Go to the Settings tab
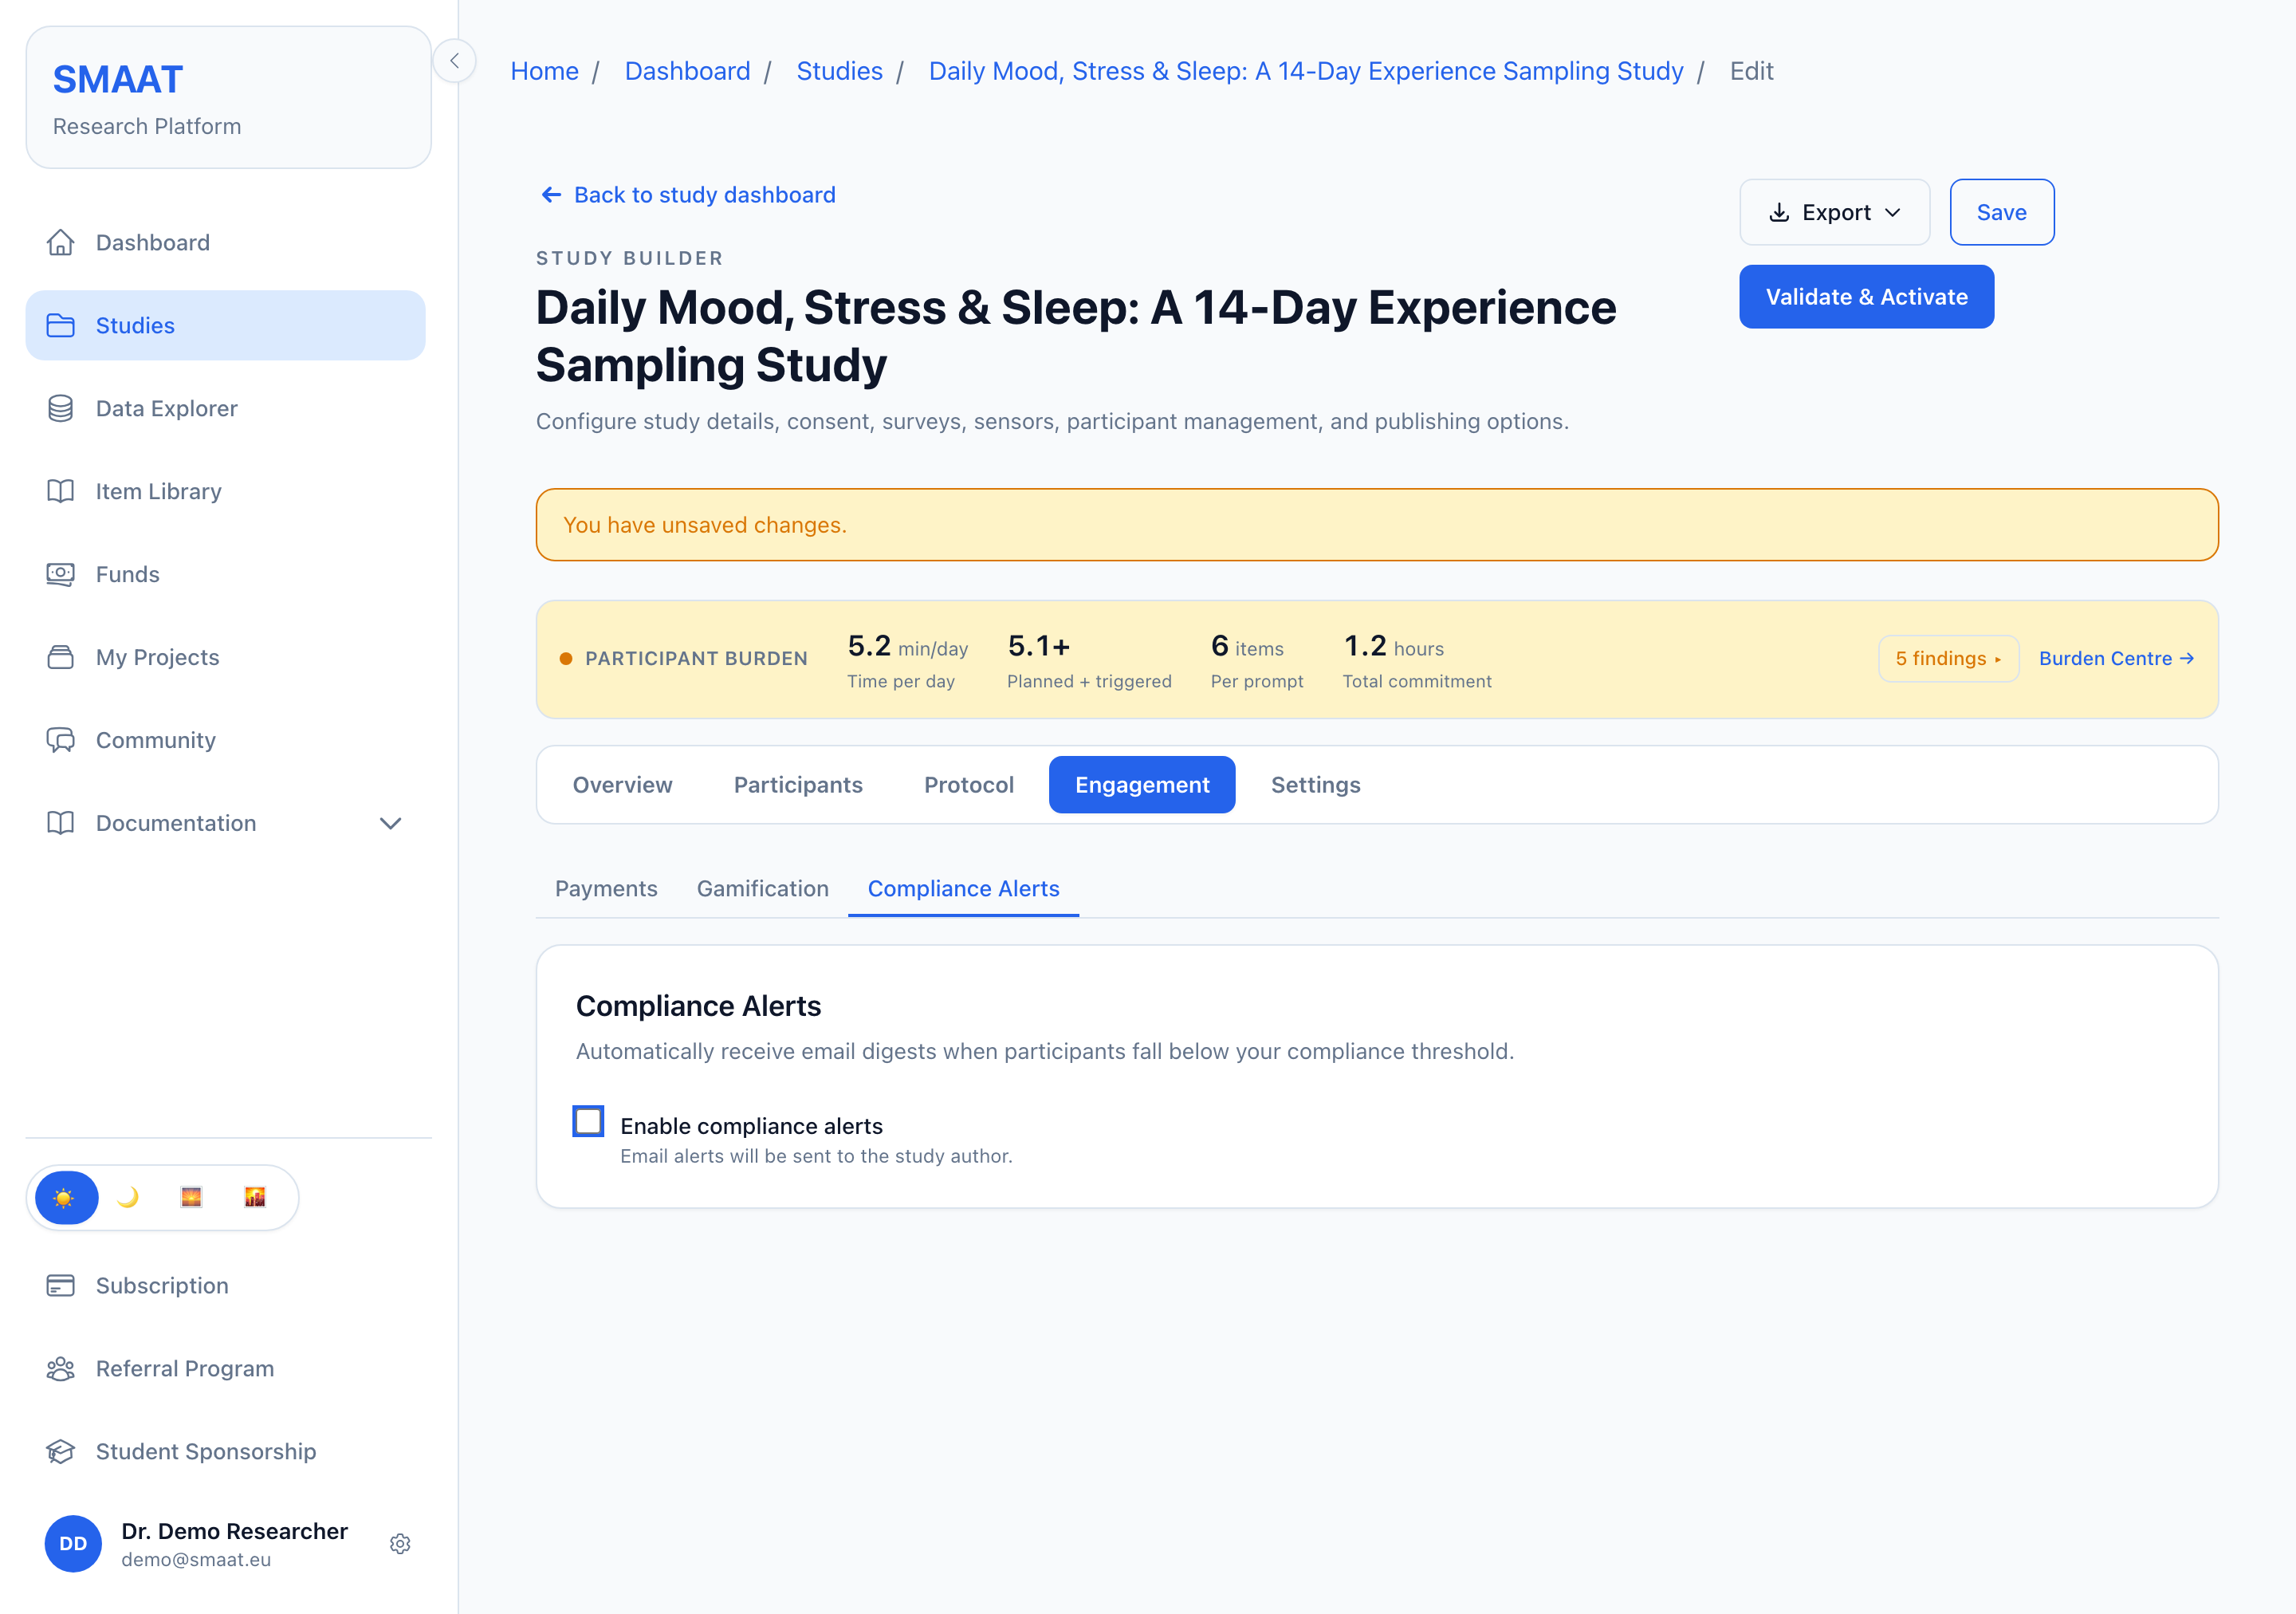The image size is (2296, 1614). coord(1315,785)
